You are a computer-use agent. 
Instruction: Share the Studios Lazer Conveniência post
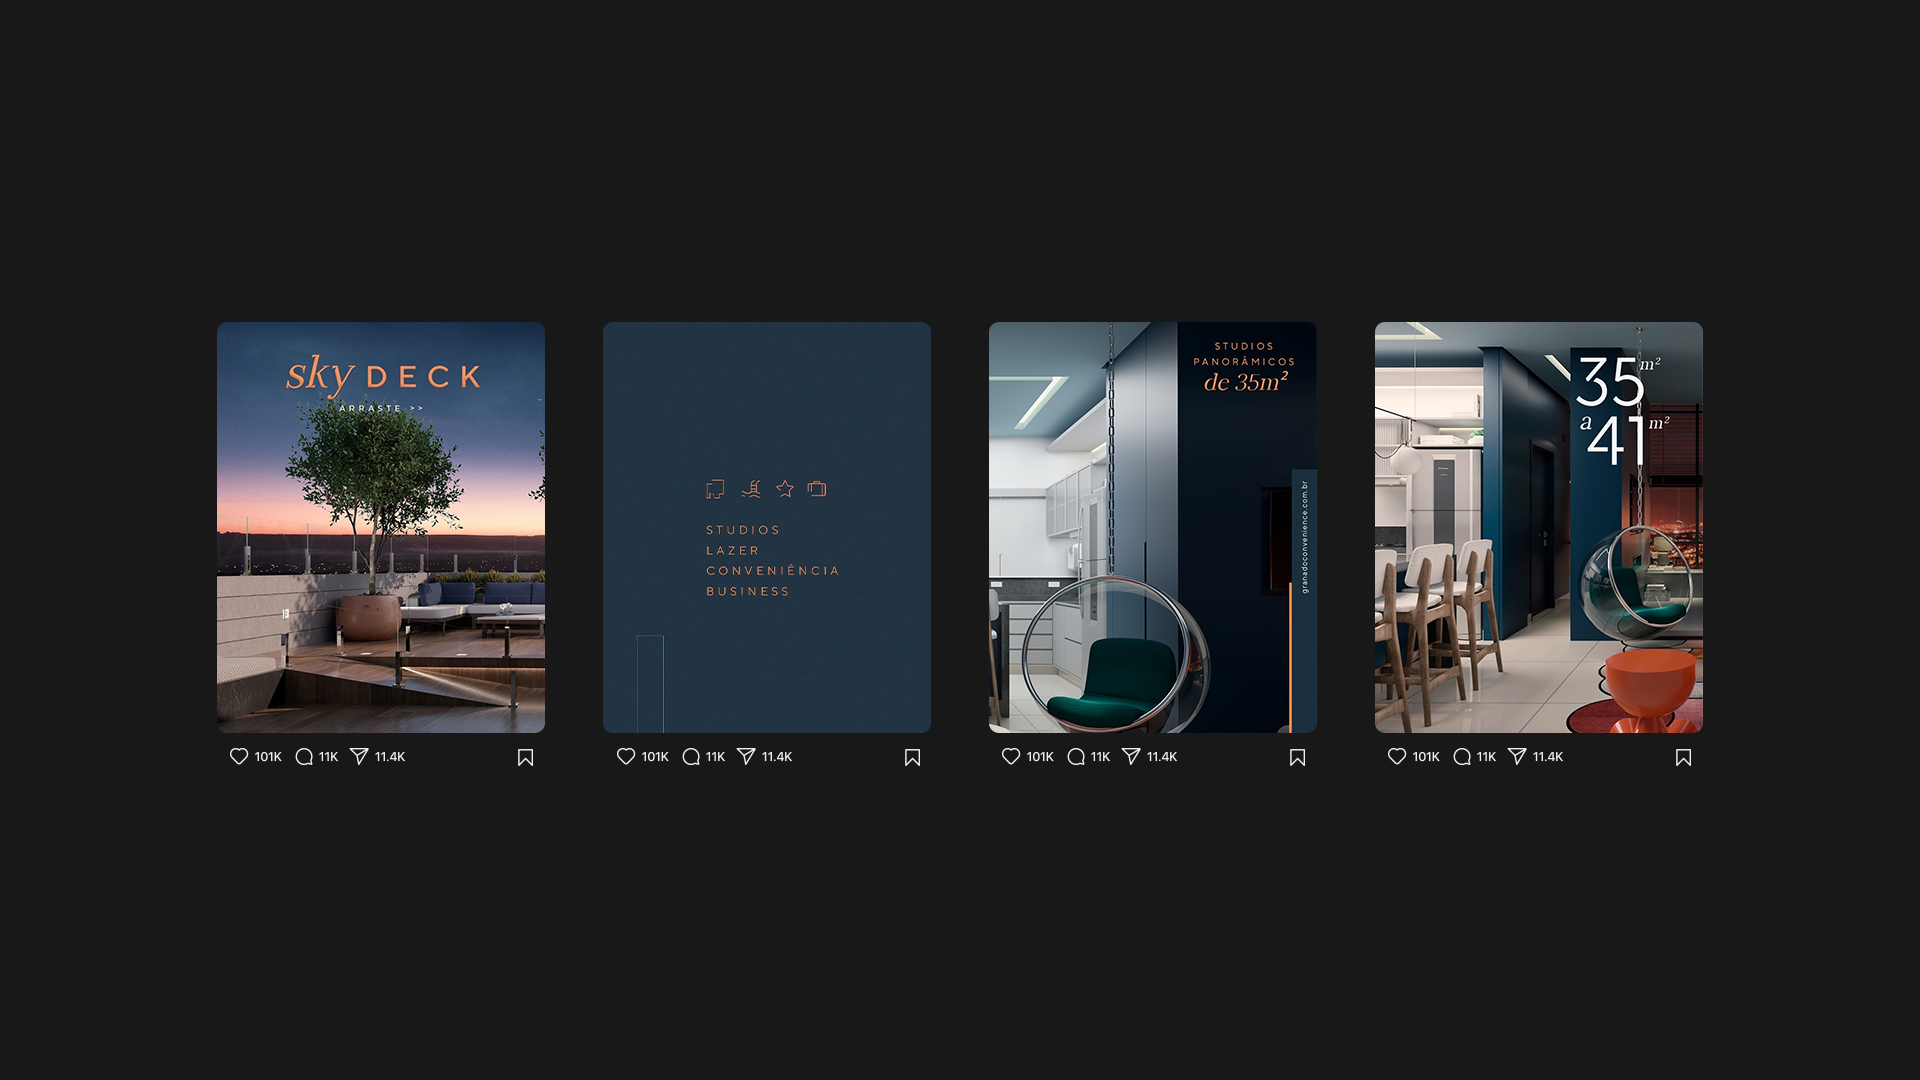746,757
